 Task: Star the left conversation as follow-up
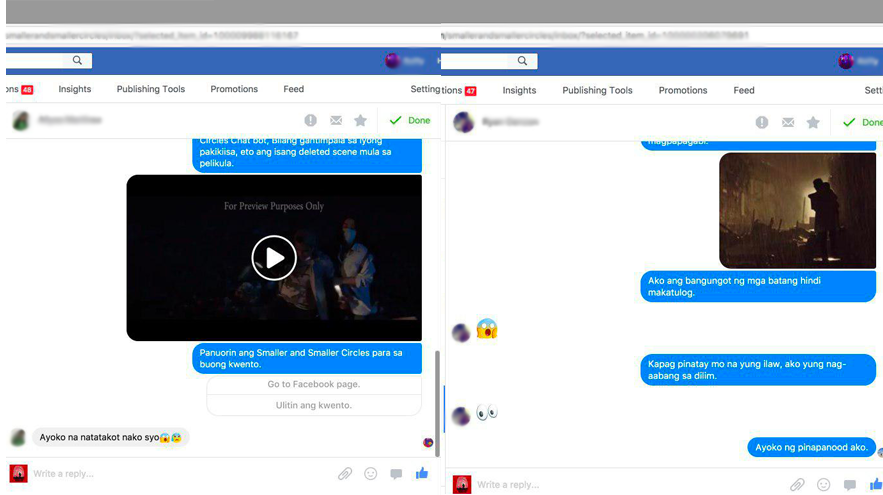tap(360, 120)
